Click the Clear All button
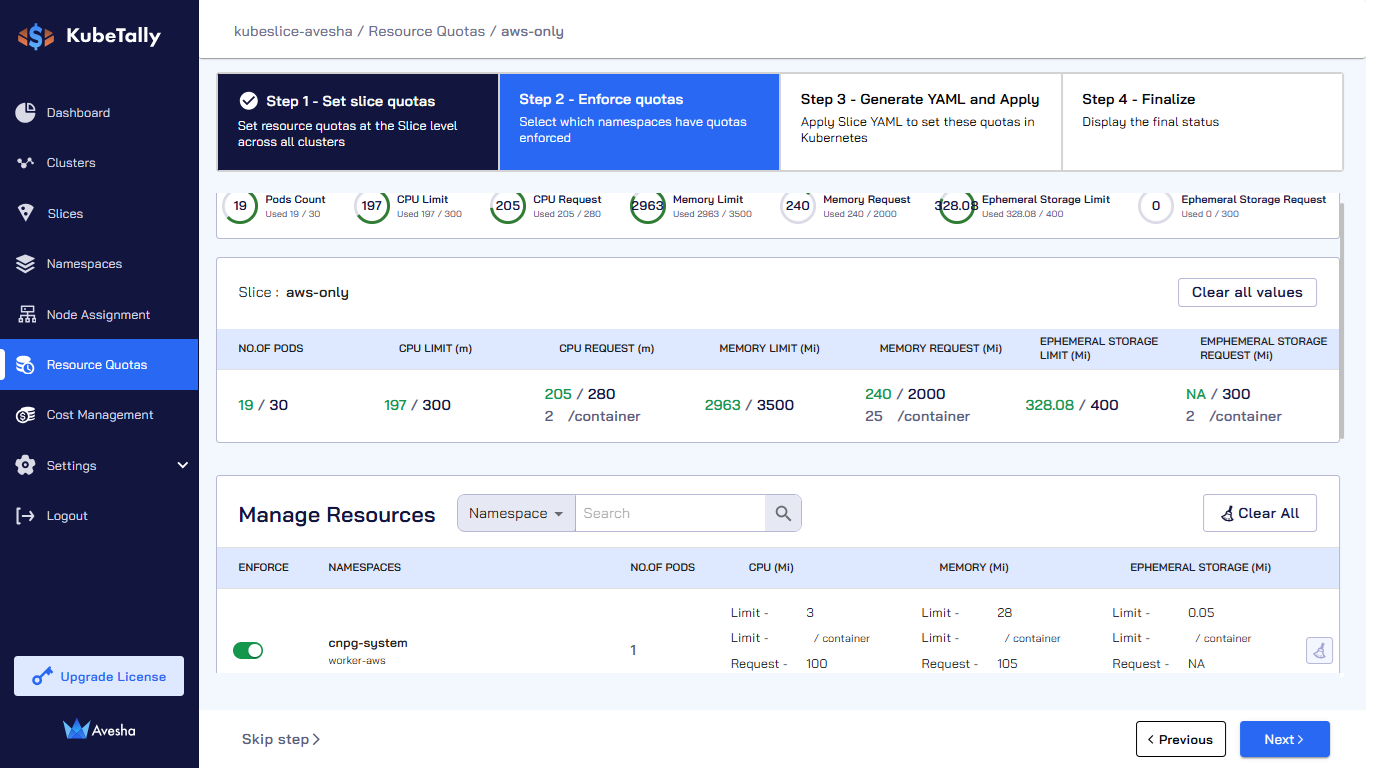This screenshot has width=1375, height=782. point(1260,513)
